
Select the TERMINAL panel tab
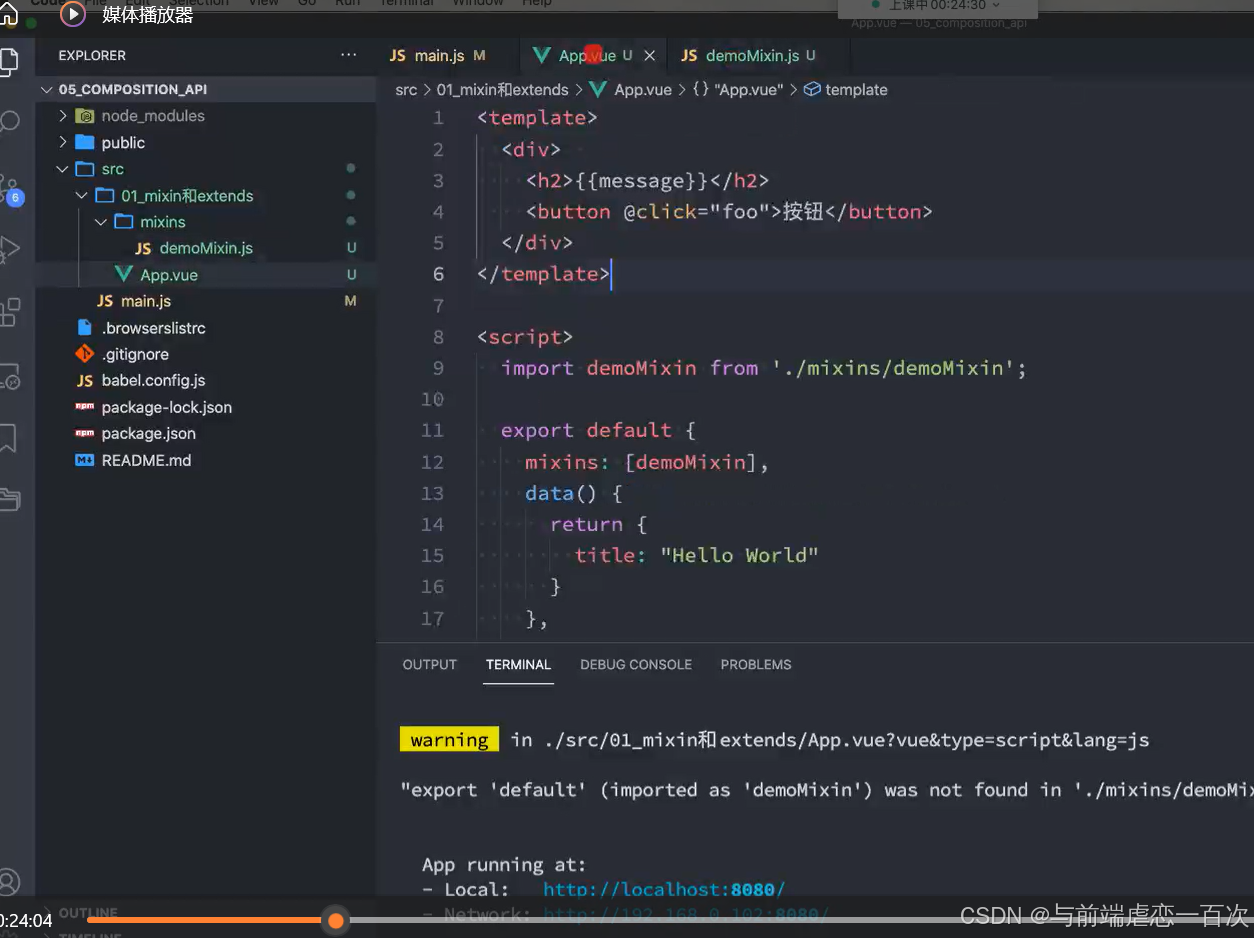click(518, 664)
